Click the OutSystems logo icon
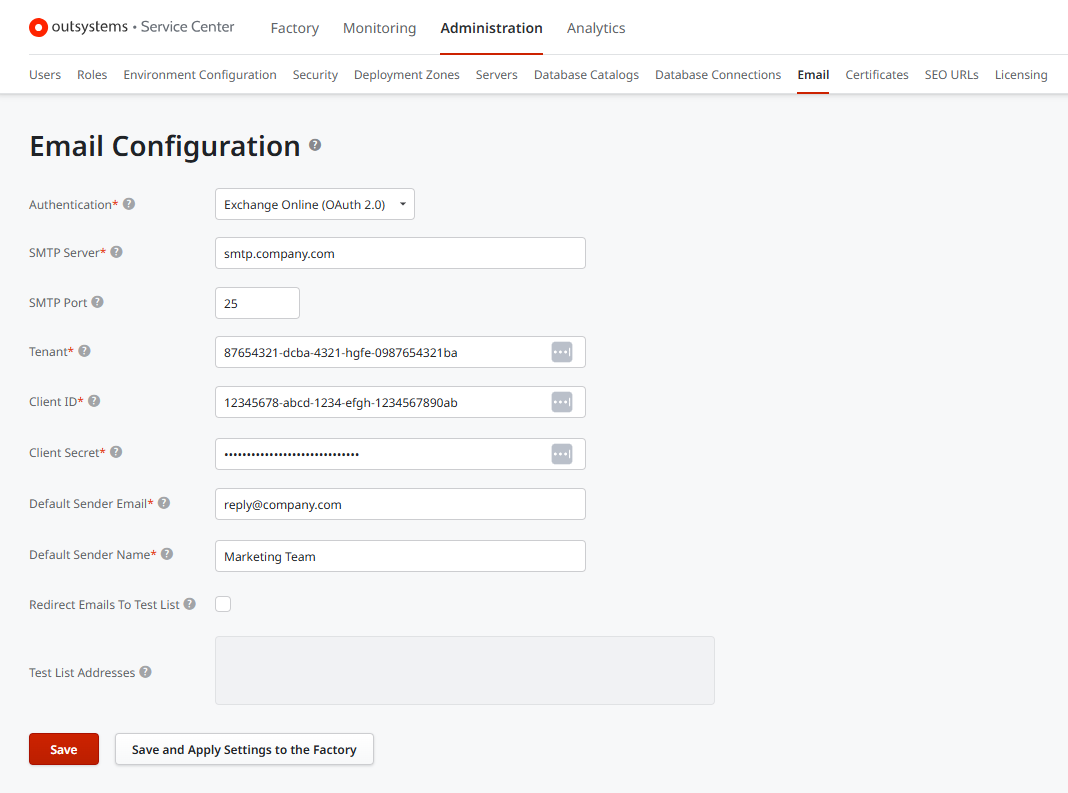 click(38, 27)
